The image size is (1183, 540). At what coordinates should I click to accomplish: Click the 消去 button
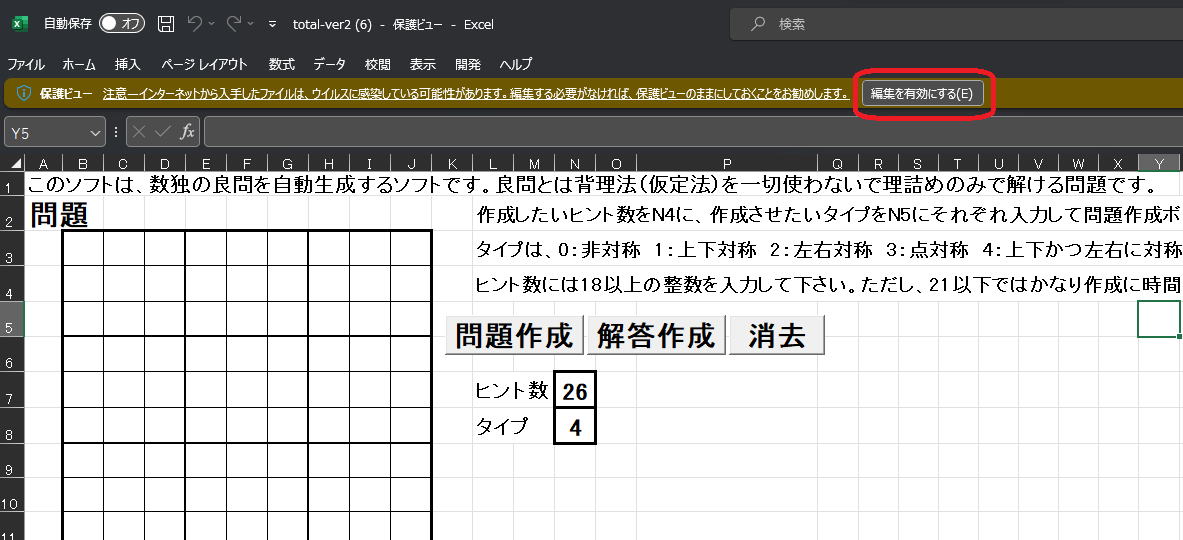776,336
